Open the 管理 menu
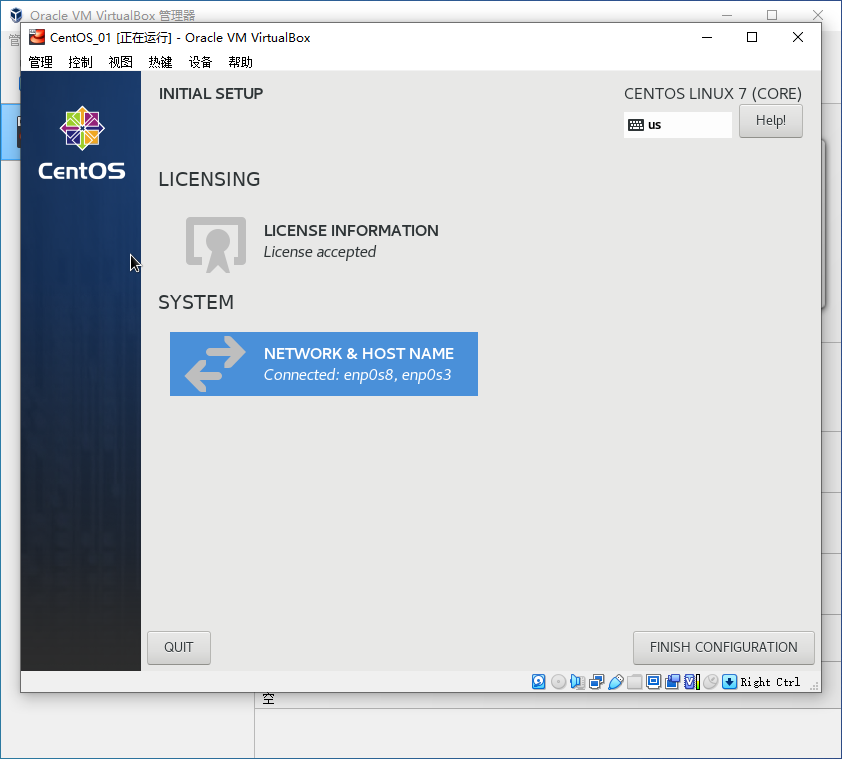Screen dimensions: 842x759 pos(40,62)
